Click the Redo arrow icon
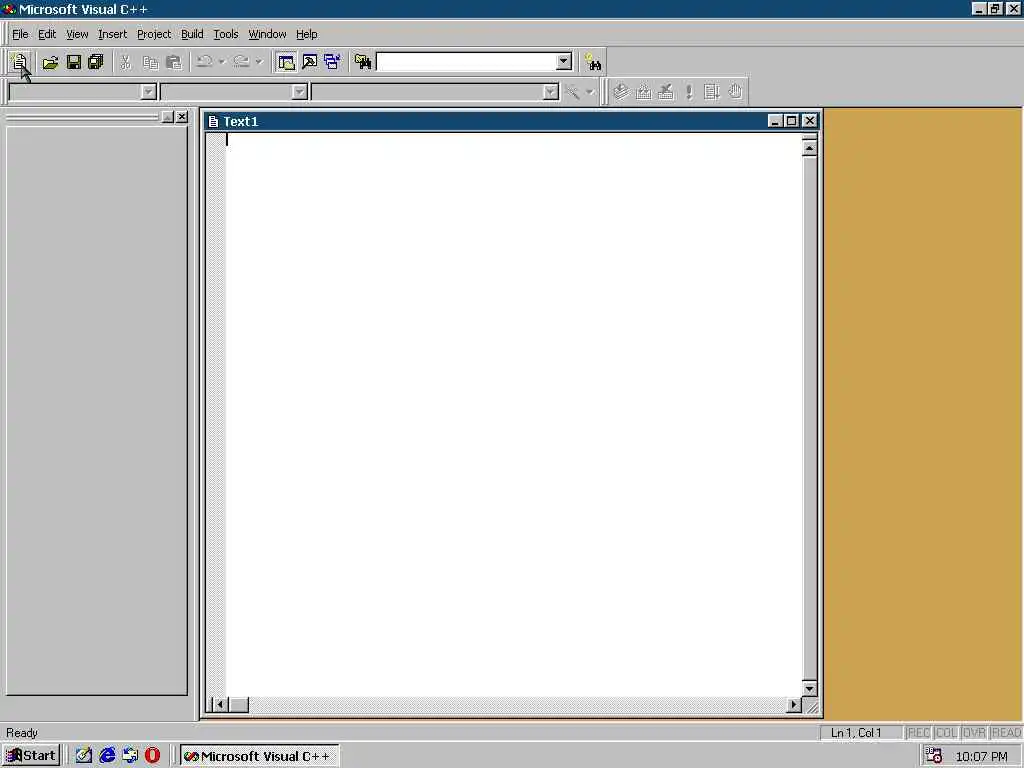The image size is (1024, 768). (x=242, y=62)
